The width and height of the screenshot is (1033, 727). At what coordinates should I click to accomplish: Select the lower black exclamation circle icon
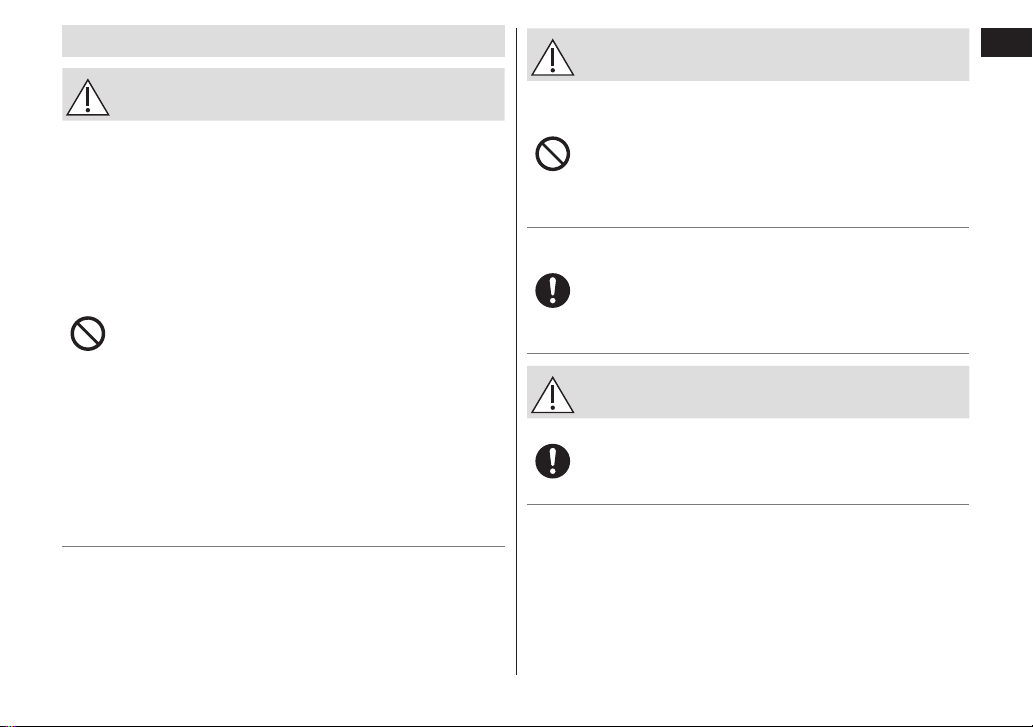pos(553,461)
